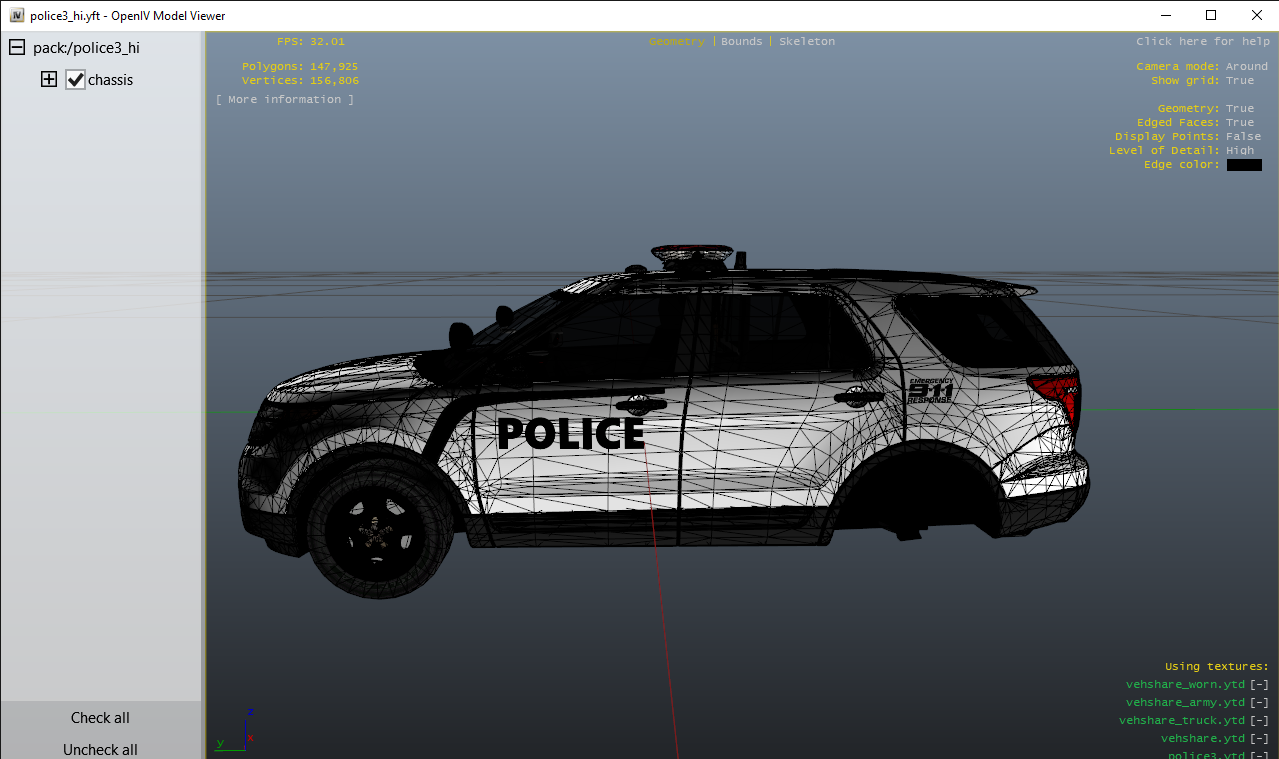Viewport: 1279px width, 759px height.
Task: Change the Level of Detail setting
Action: [1239, 150]
